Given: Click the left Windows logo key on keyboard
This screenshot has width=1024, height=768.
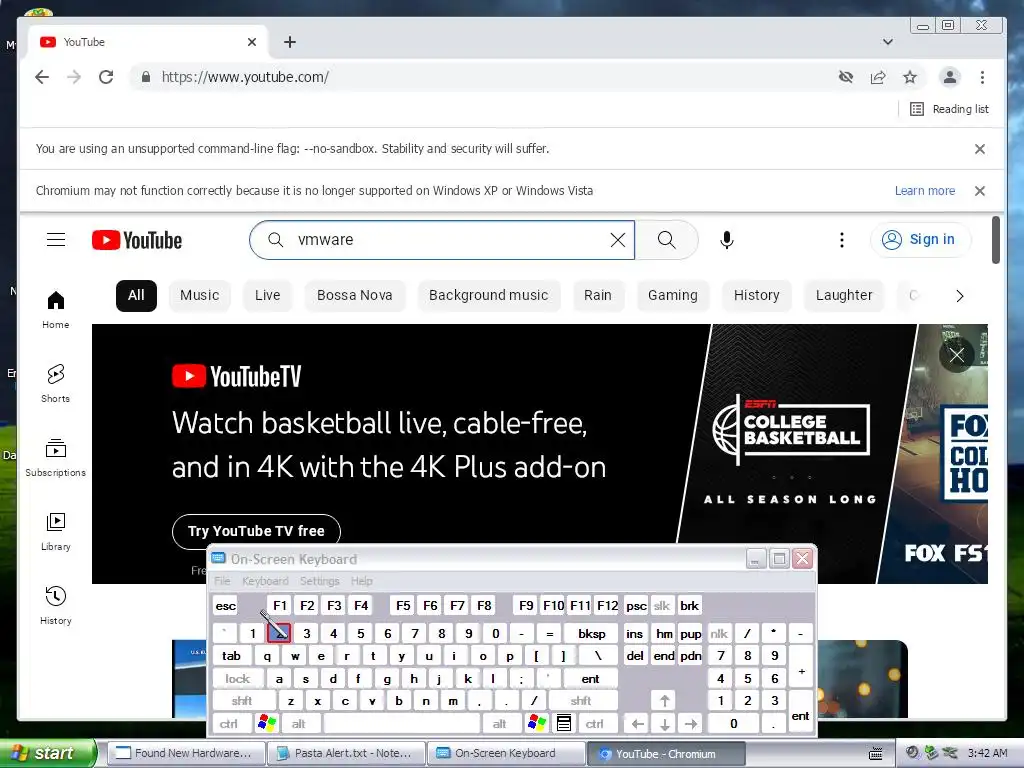Looking at the screenshot, I should point(266,723).
